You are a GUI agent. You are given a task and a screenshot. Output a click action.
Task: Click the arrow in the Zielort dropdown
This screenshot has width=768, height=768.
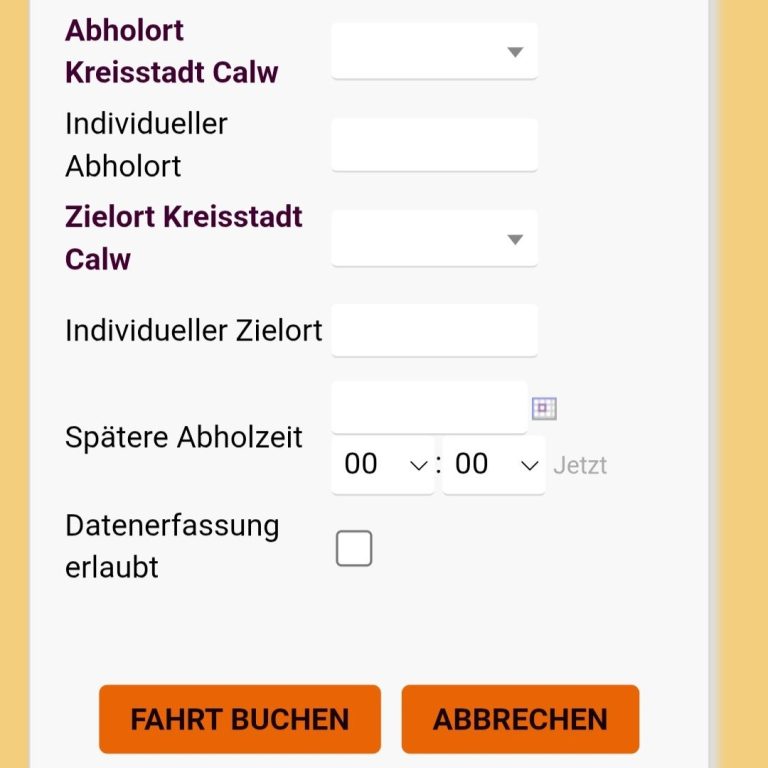tap(515, 239)
